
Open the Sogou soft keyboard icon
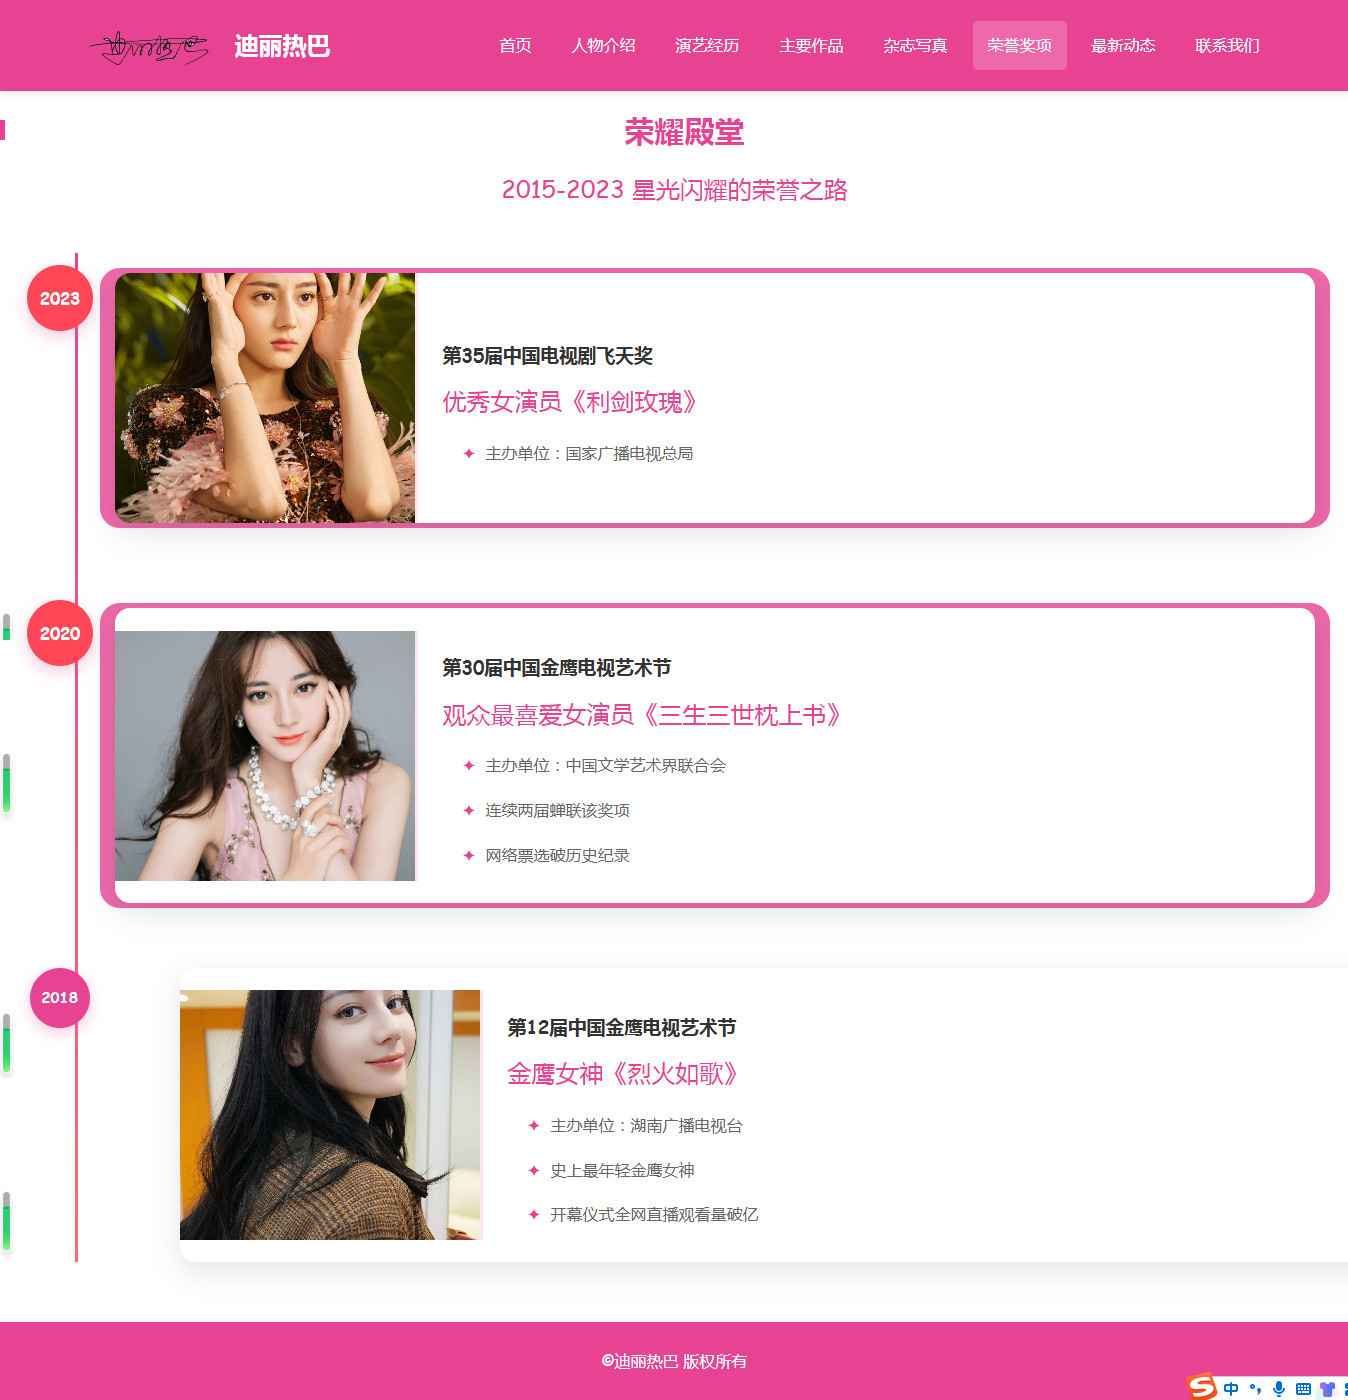1303,1388
